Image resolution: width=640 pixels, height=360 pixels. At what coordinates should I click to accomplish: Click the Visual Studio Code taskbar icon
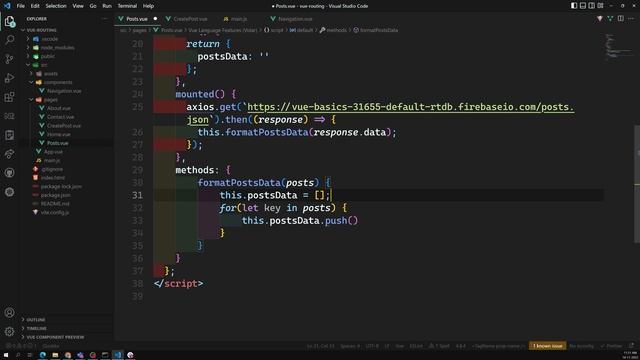118,355
